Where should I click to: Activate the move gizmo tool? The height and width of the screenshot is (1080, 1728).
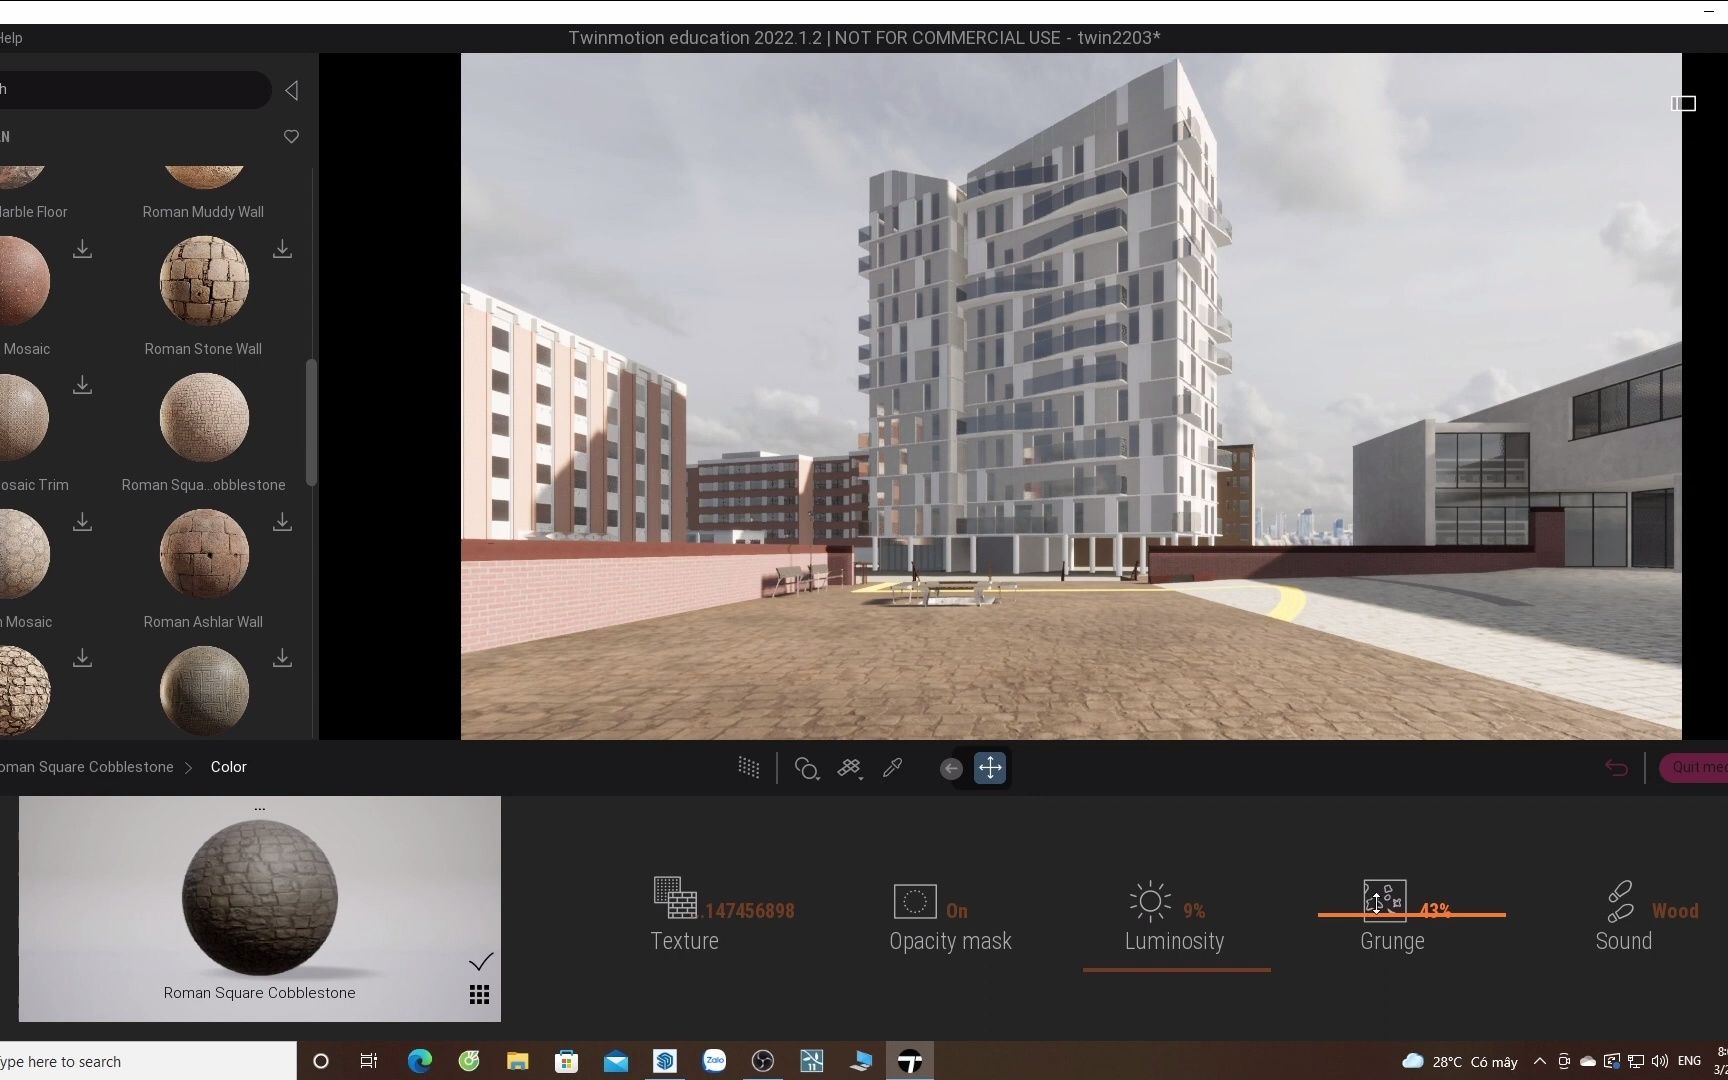990,768
